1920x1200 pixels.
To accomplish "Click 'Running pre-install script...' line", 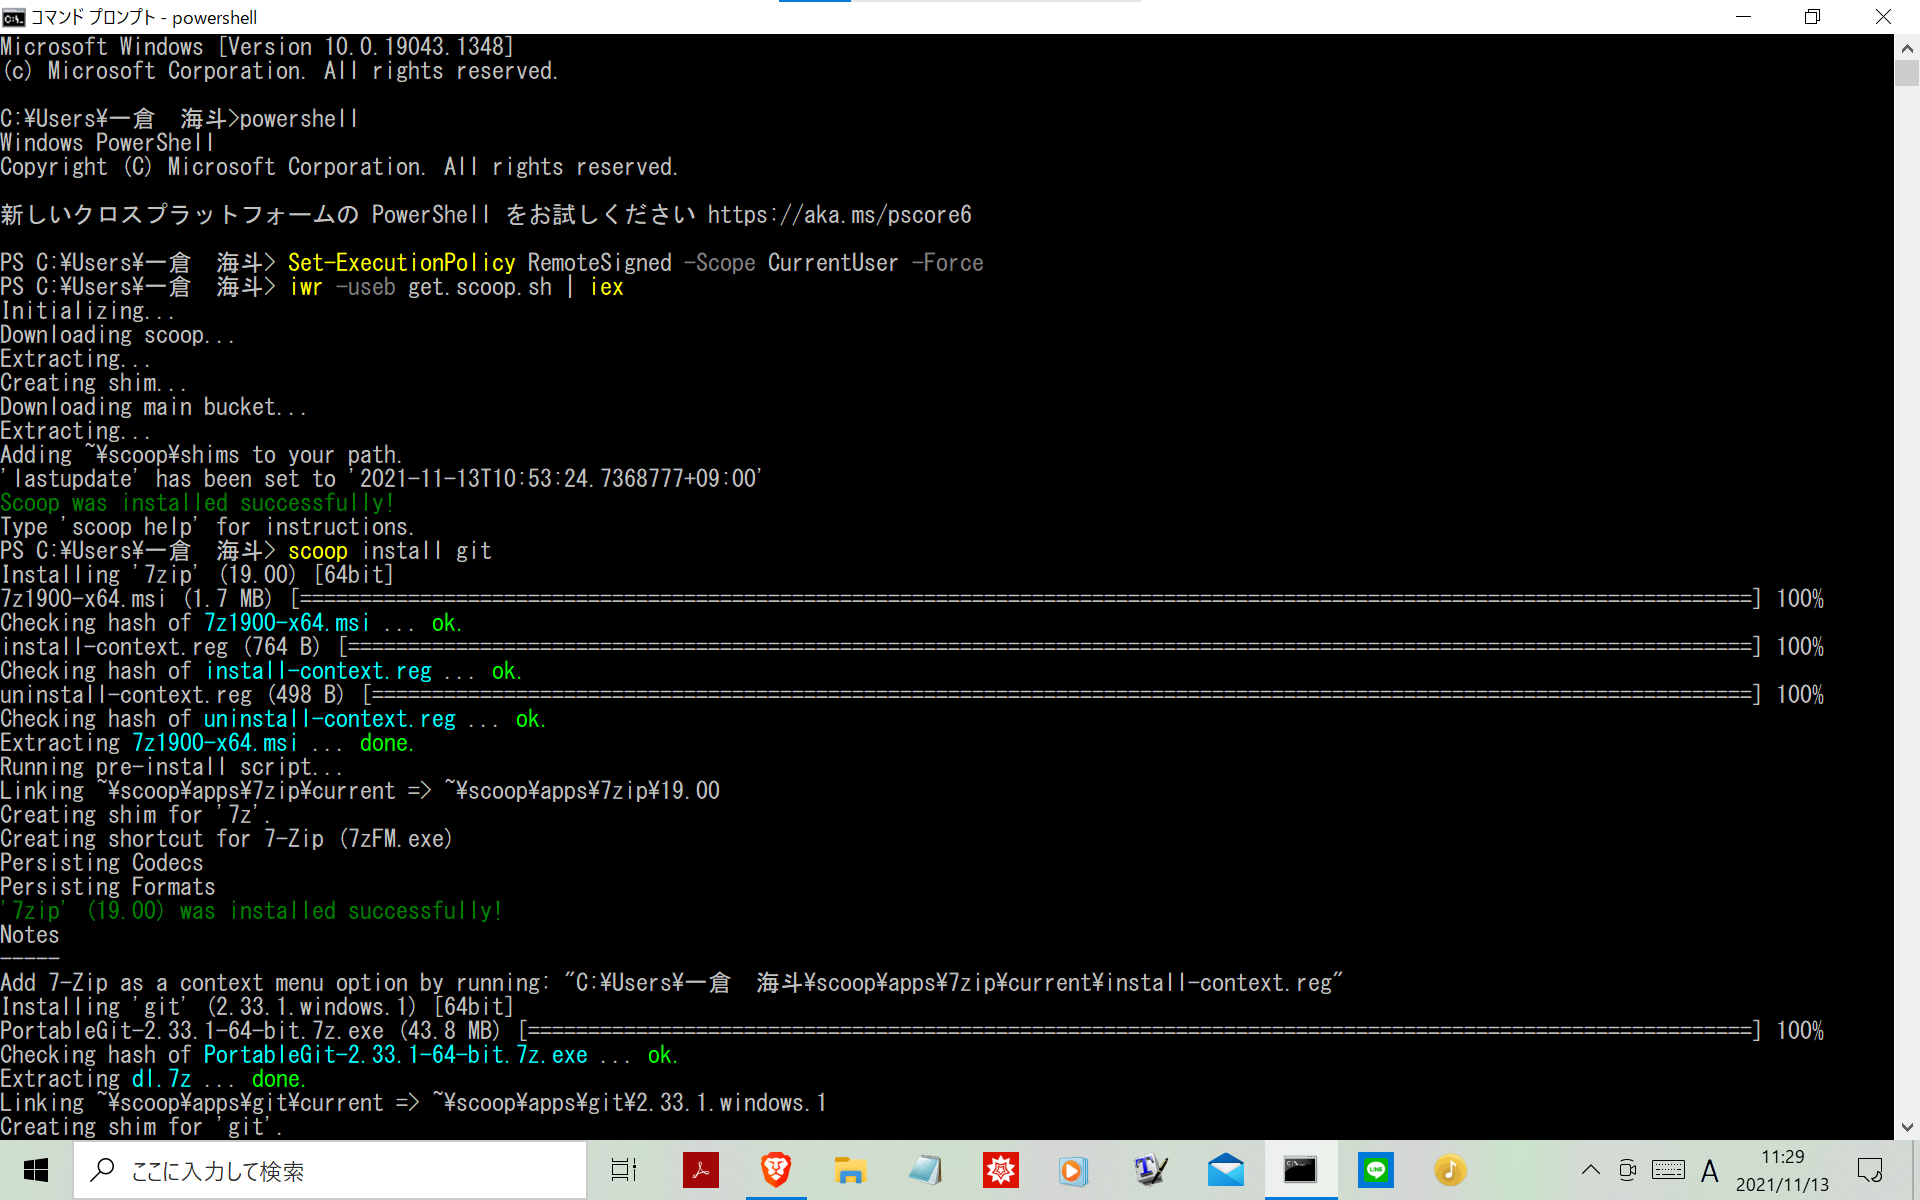I will coord(172,767).
